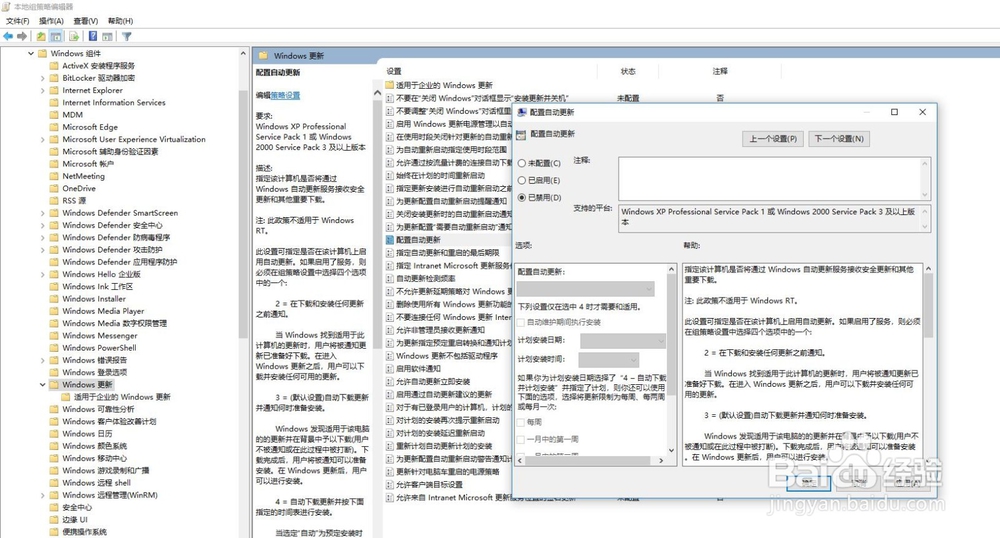Select the 未配置(C) radio button
The width and height of the screenshot is (1000, 538).
tap(522, 163)
